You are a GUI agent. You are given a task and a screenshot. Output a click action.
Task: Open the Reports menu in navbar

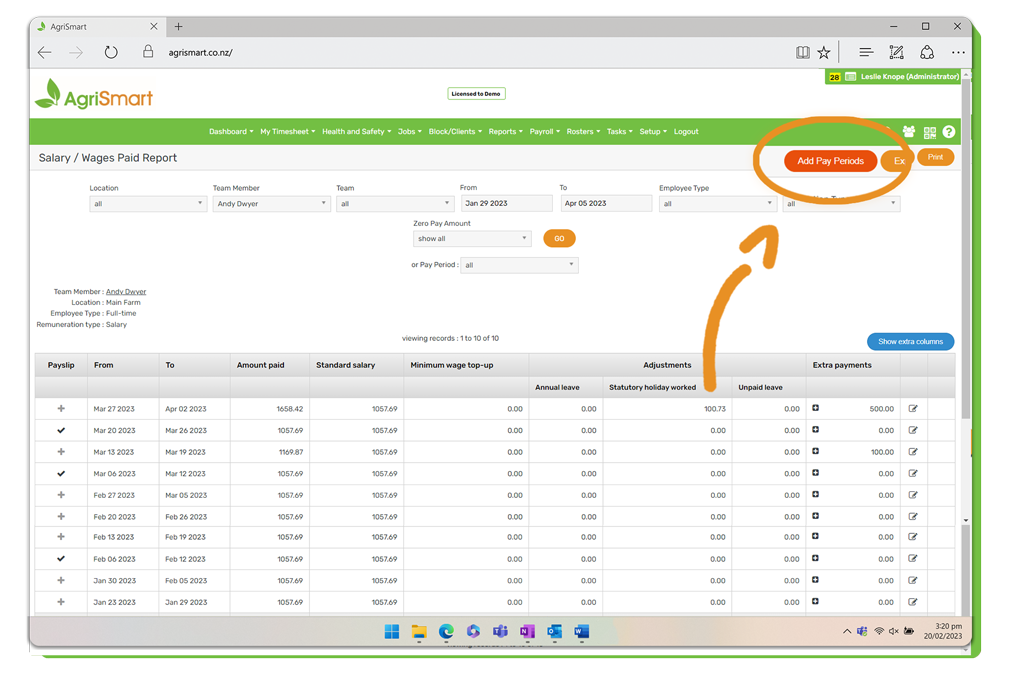coord(505,132)
